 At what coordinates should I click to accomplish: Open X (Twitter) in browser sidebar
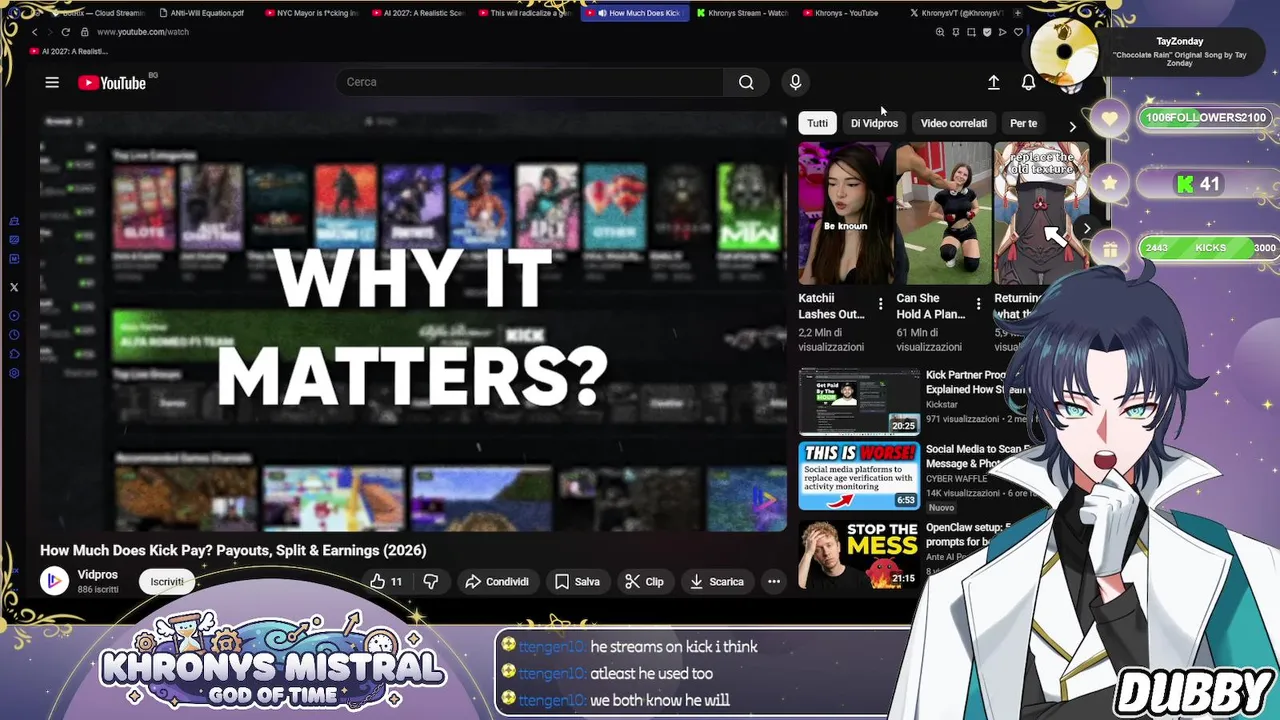click(14, 287)
